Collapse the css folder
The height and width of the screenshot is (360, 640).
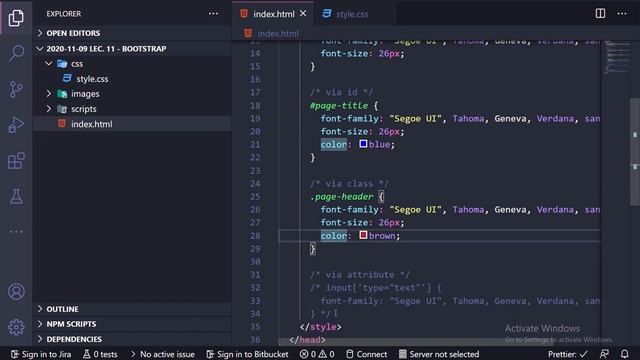pos(132,64)
